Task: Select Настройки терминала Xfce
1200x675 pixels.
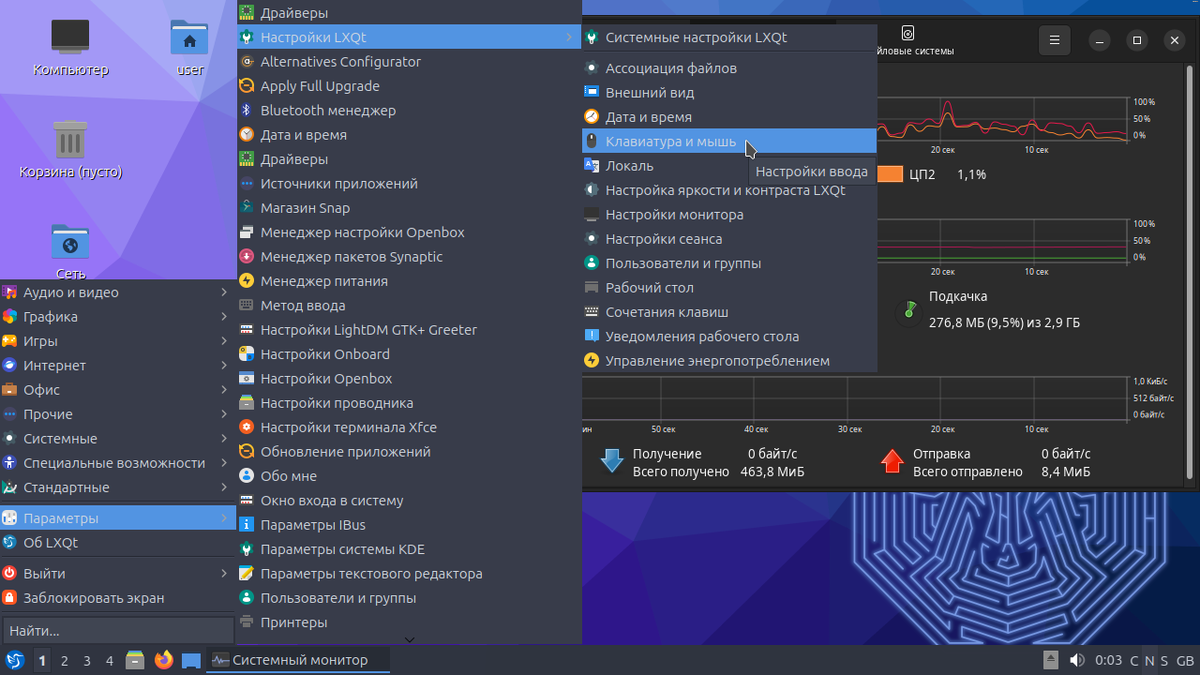Action: pos(409,427)
